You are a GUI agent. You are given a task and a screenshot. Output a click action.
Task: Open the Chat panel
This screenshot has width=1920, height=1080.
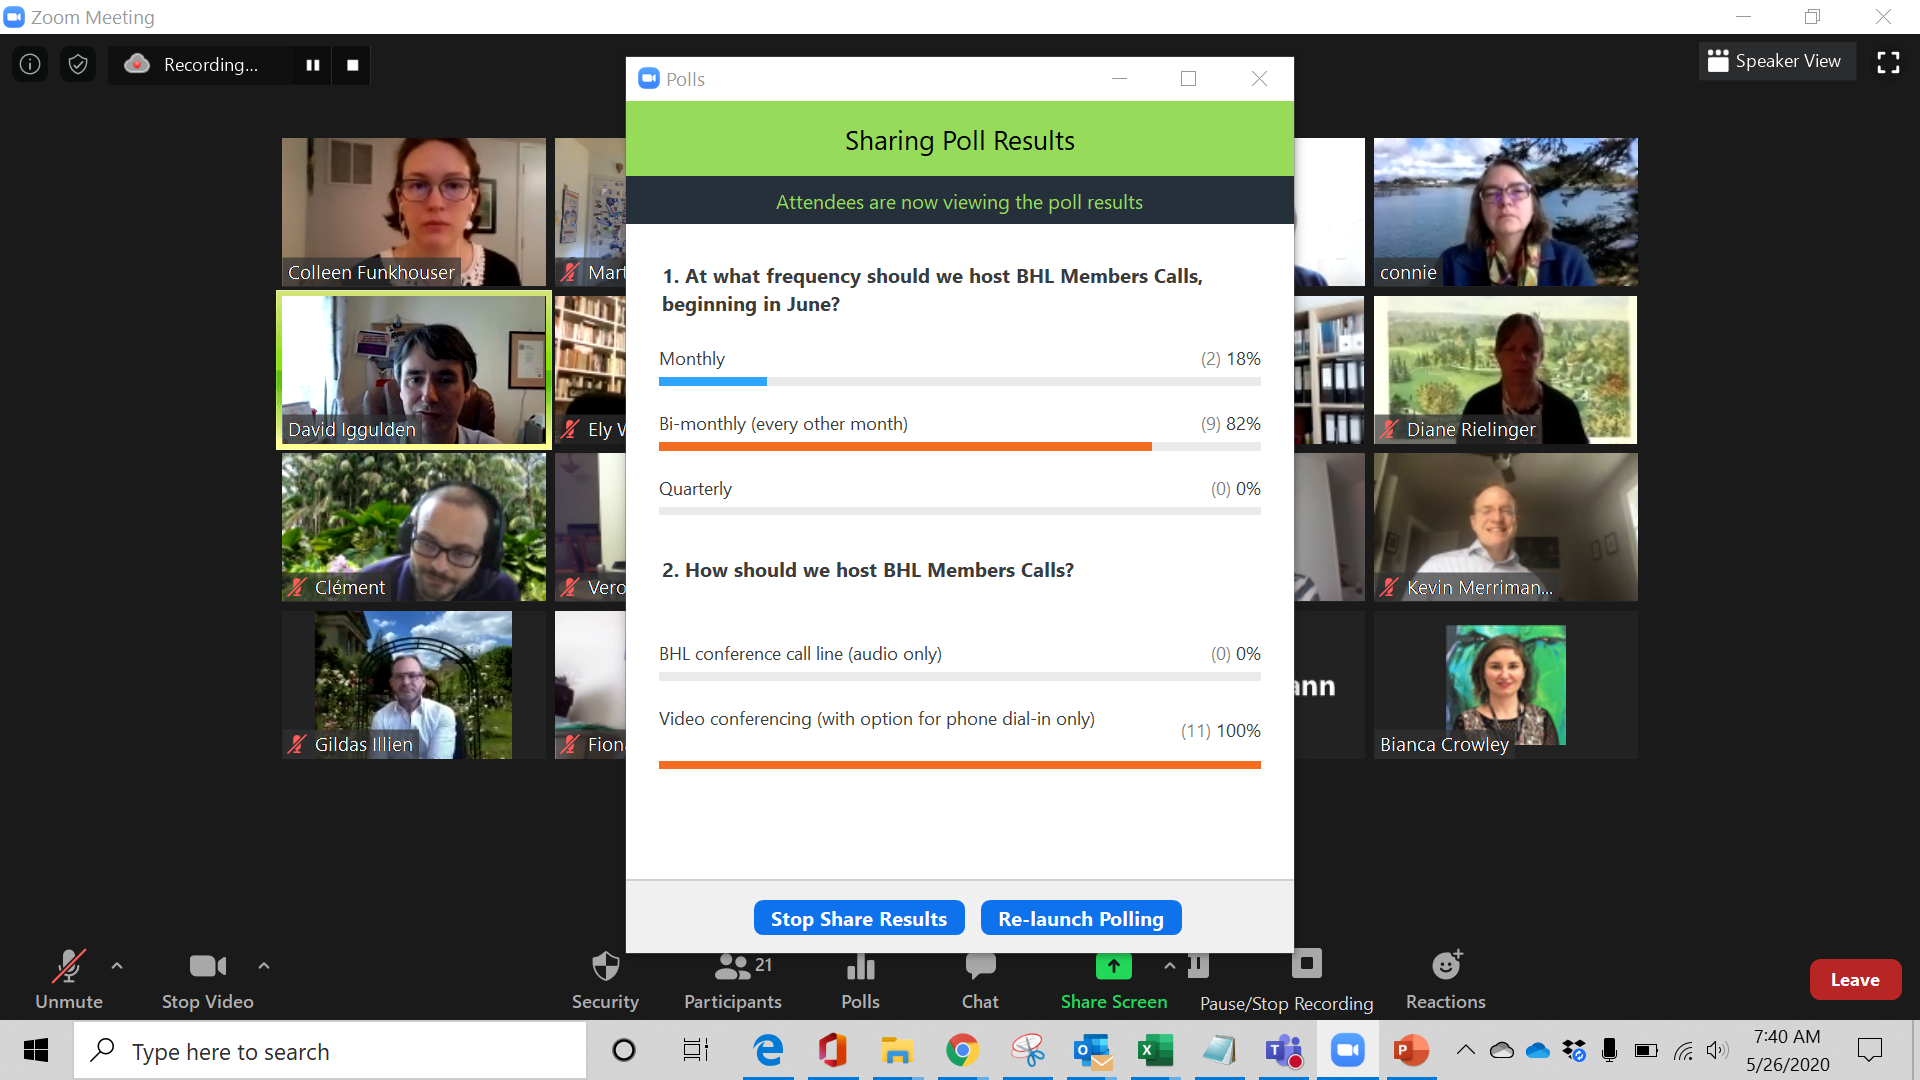(979, 980)
